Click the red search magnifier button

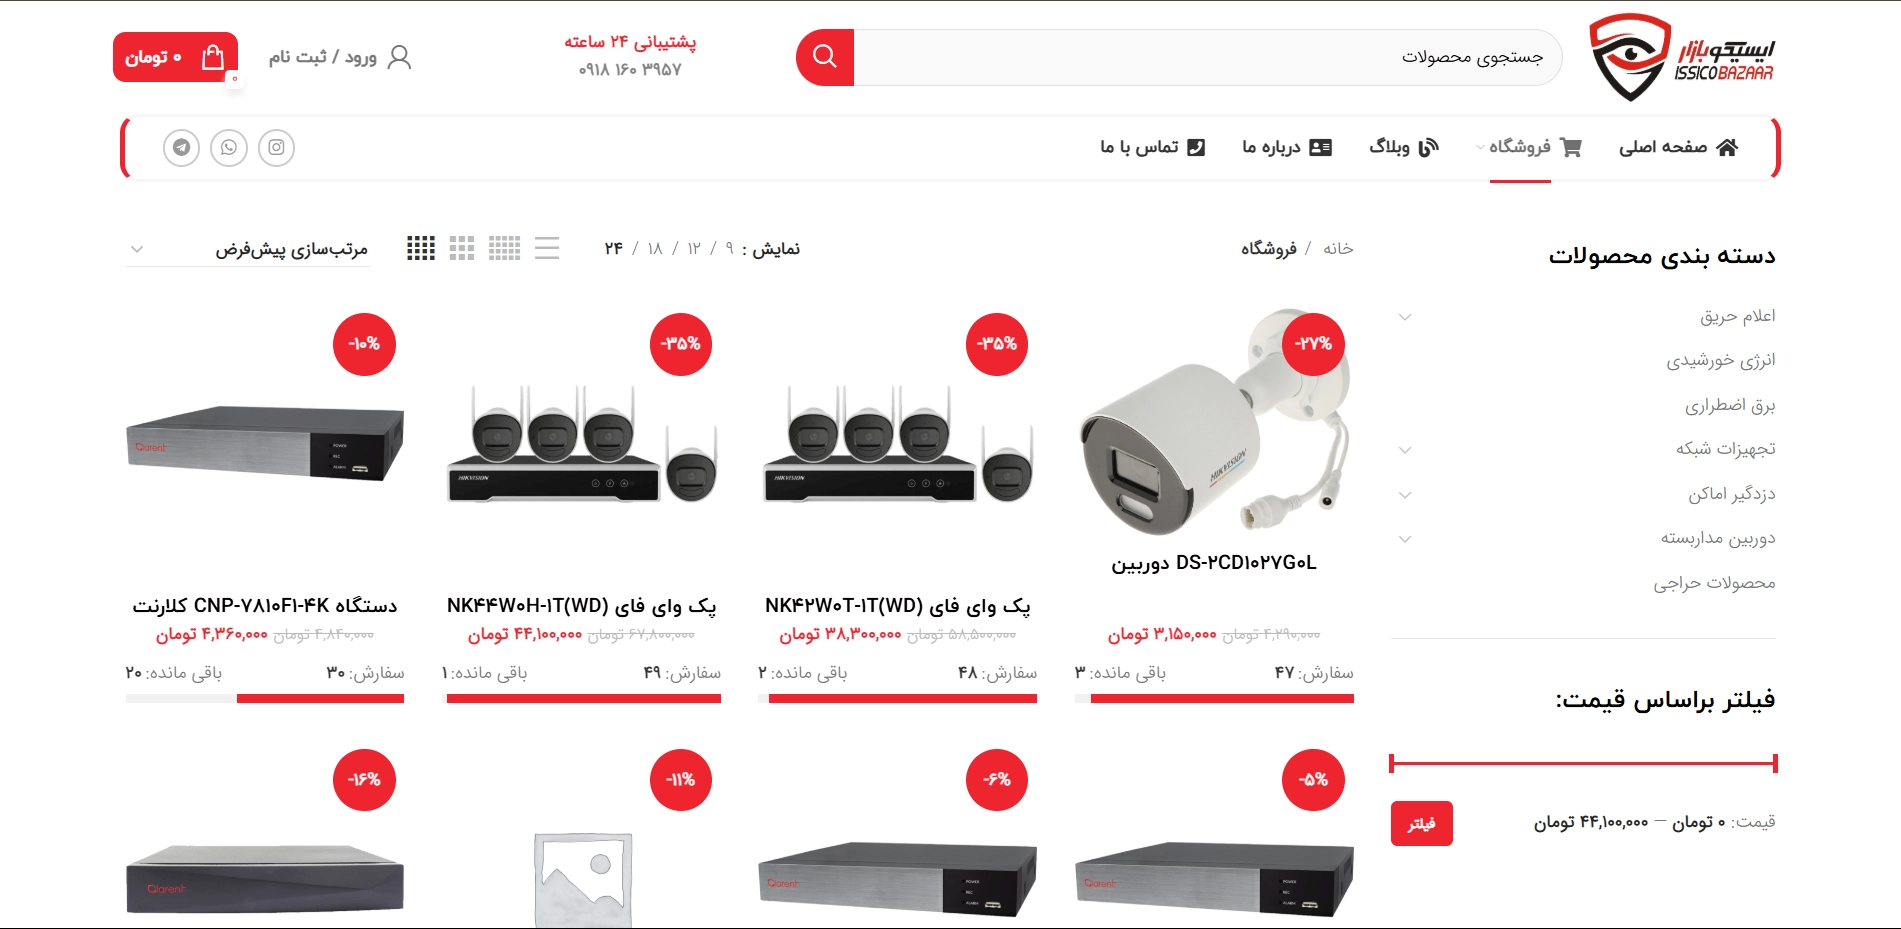pos(825,57)
